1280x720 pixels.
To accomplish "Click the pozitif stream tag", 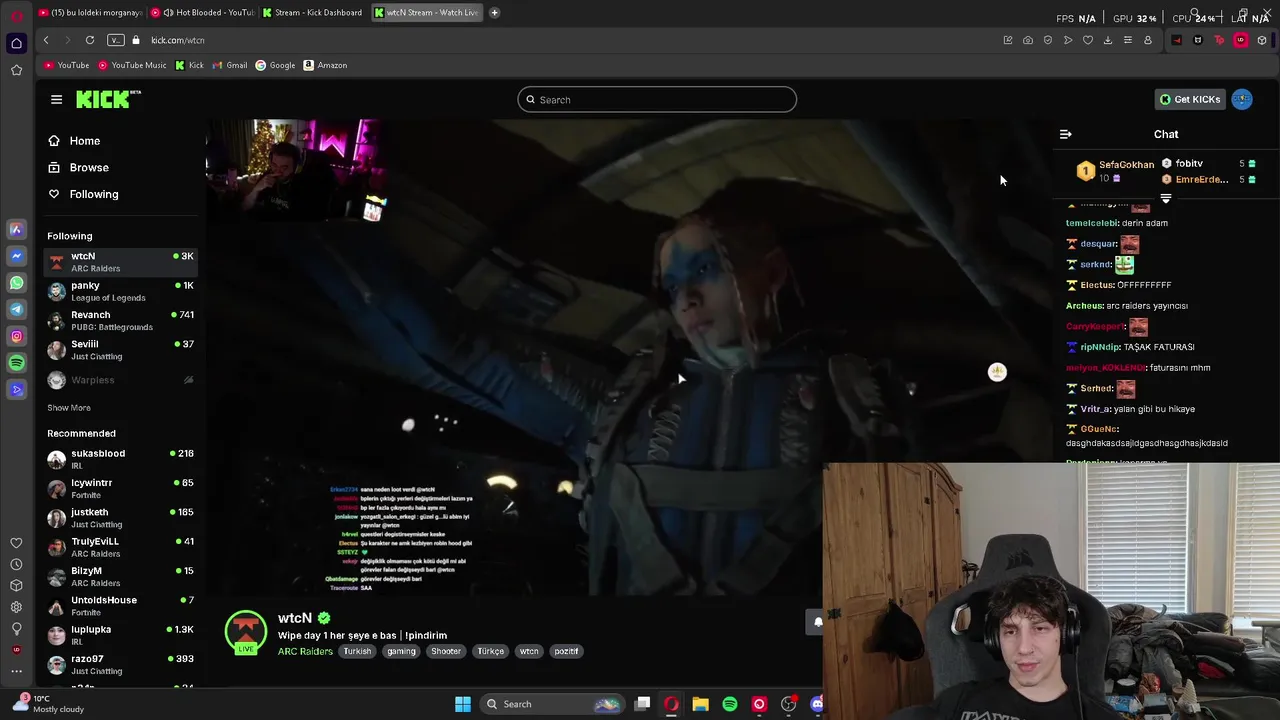I will tap(566, 651).
